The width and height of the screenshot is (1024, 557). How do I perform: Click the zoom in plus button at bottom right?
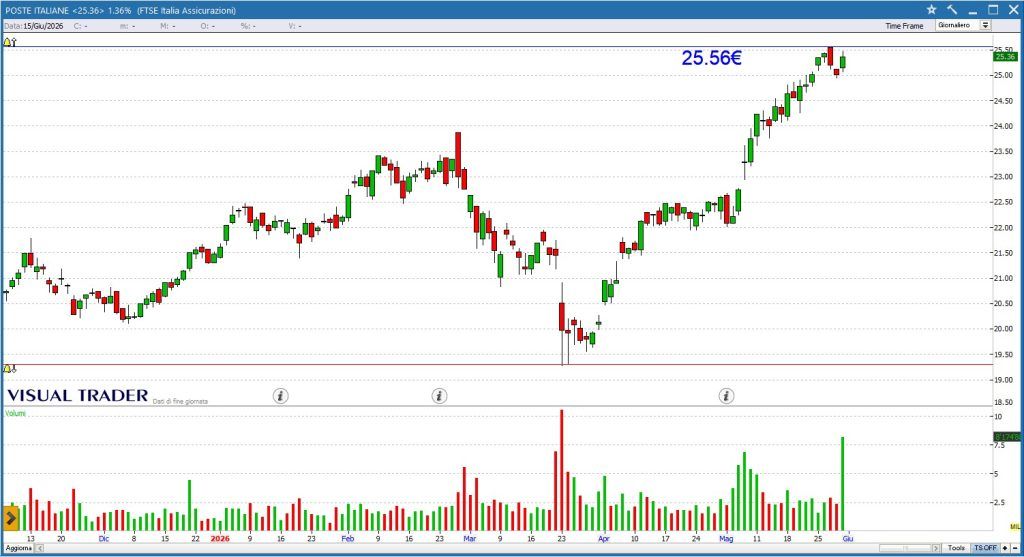[1005, 549]
